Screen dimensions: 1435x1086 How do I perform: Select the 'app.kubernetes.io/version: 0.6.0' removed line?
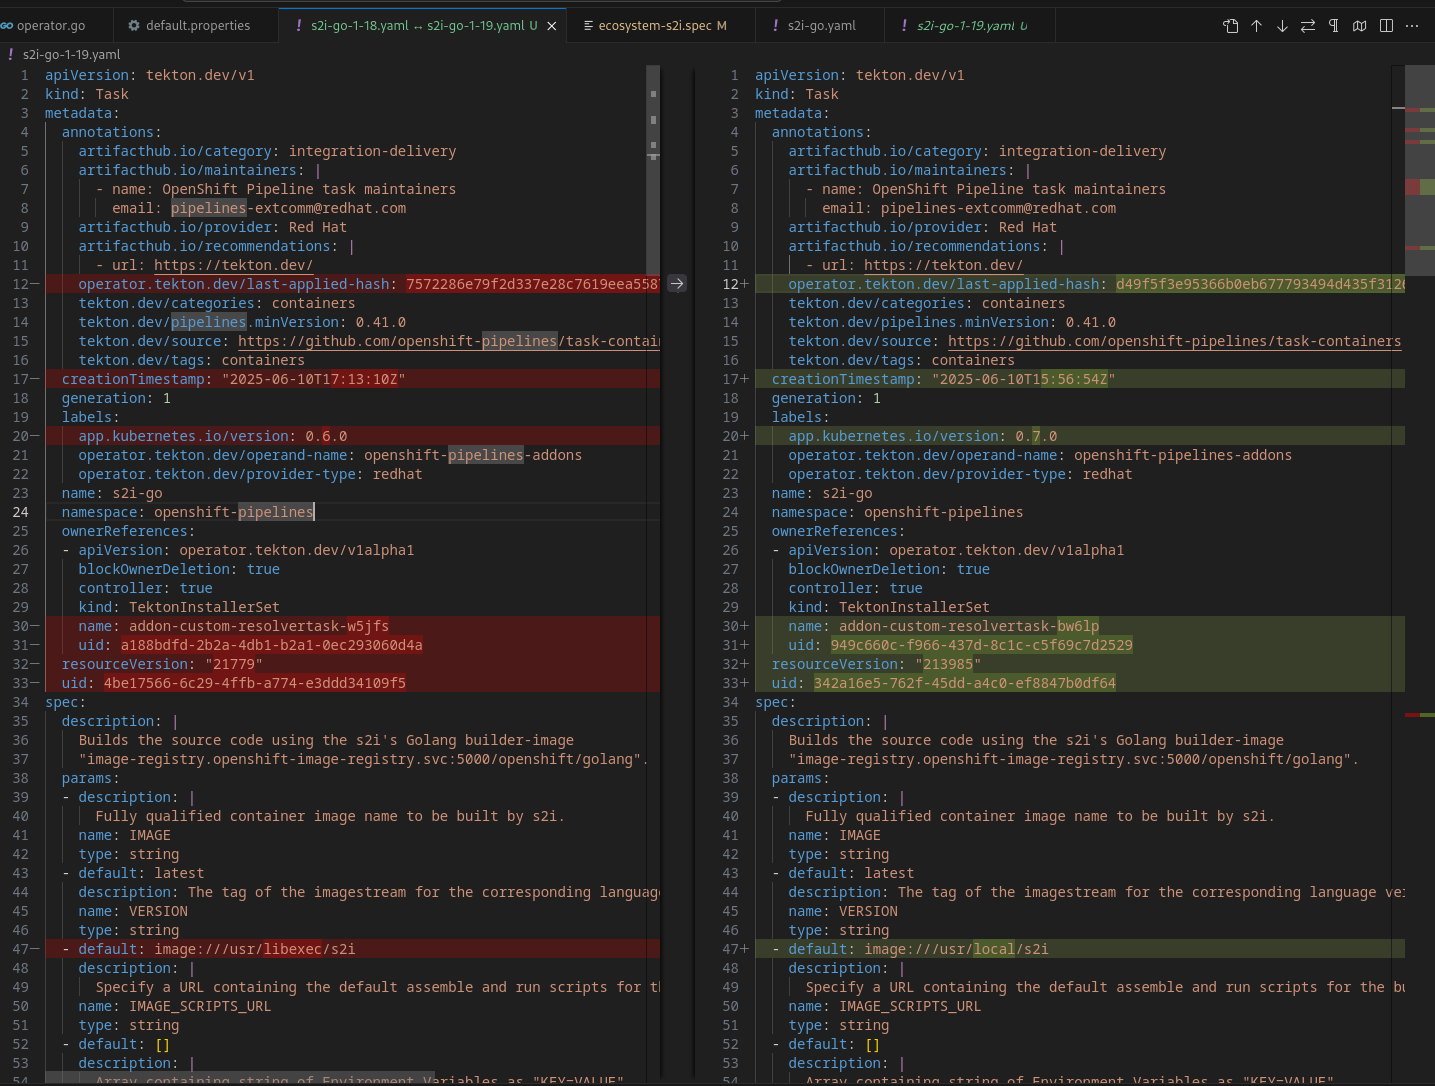coord(213,436)
